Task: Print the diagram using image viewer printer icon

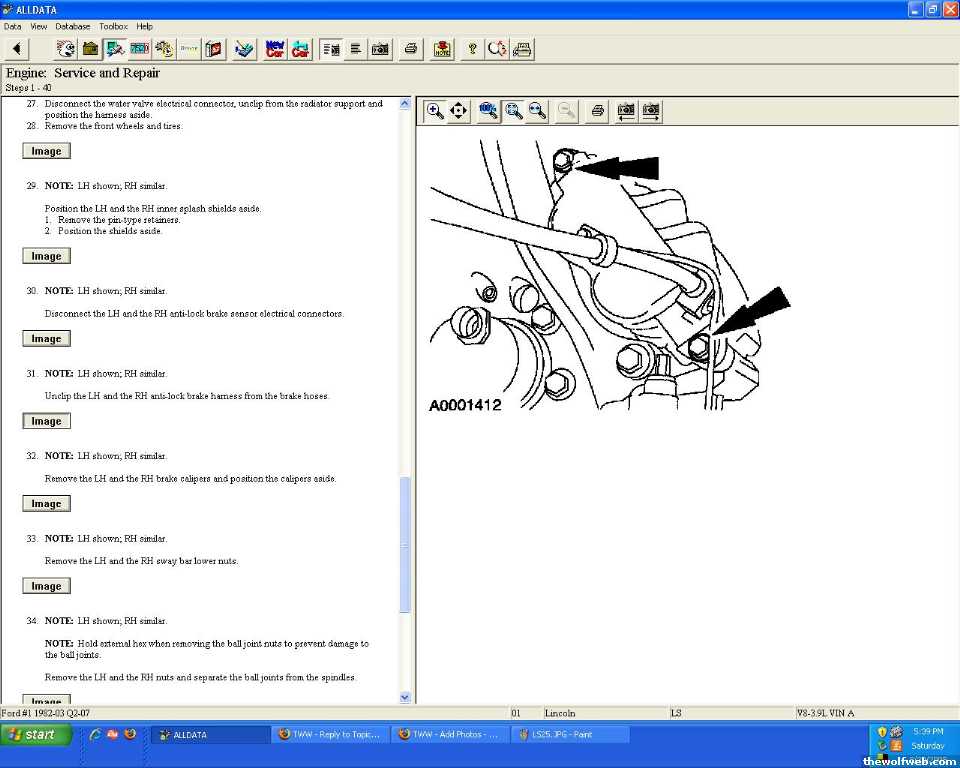Action: tap(597, 111)
